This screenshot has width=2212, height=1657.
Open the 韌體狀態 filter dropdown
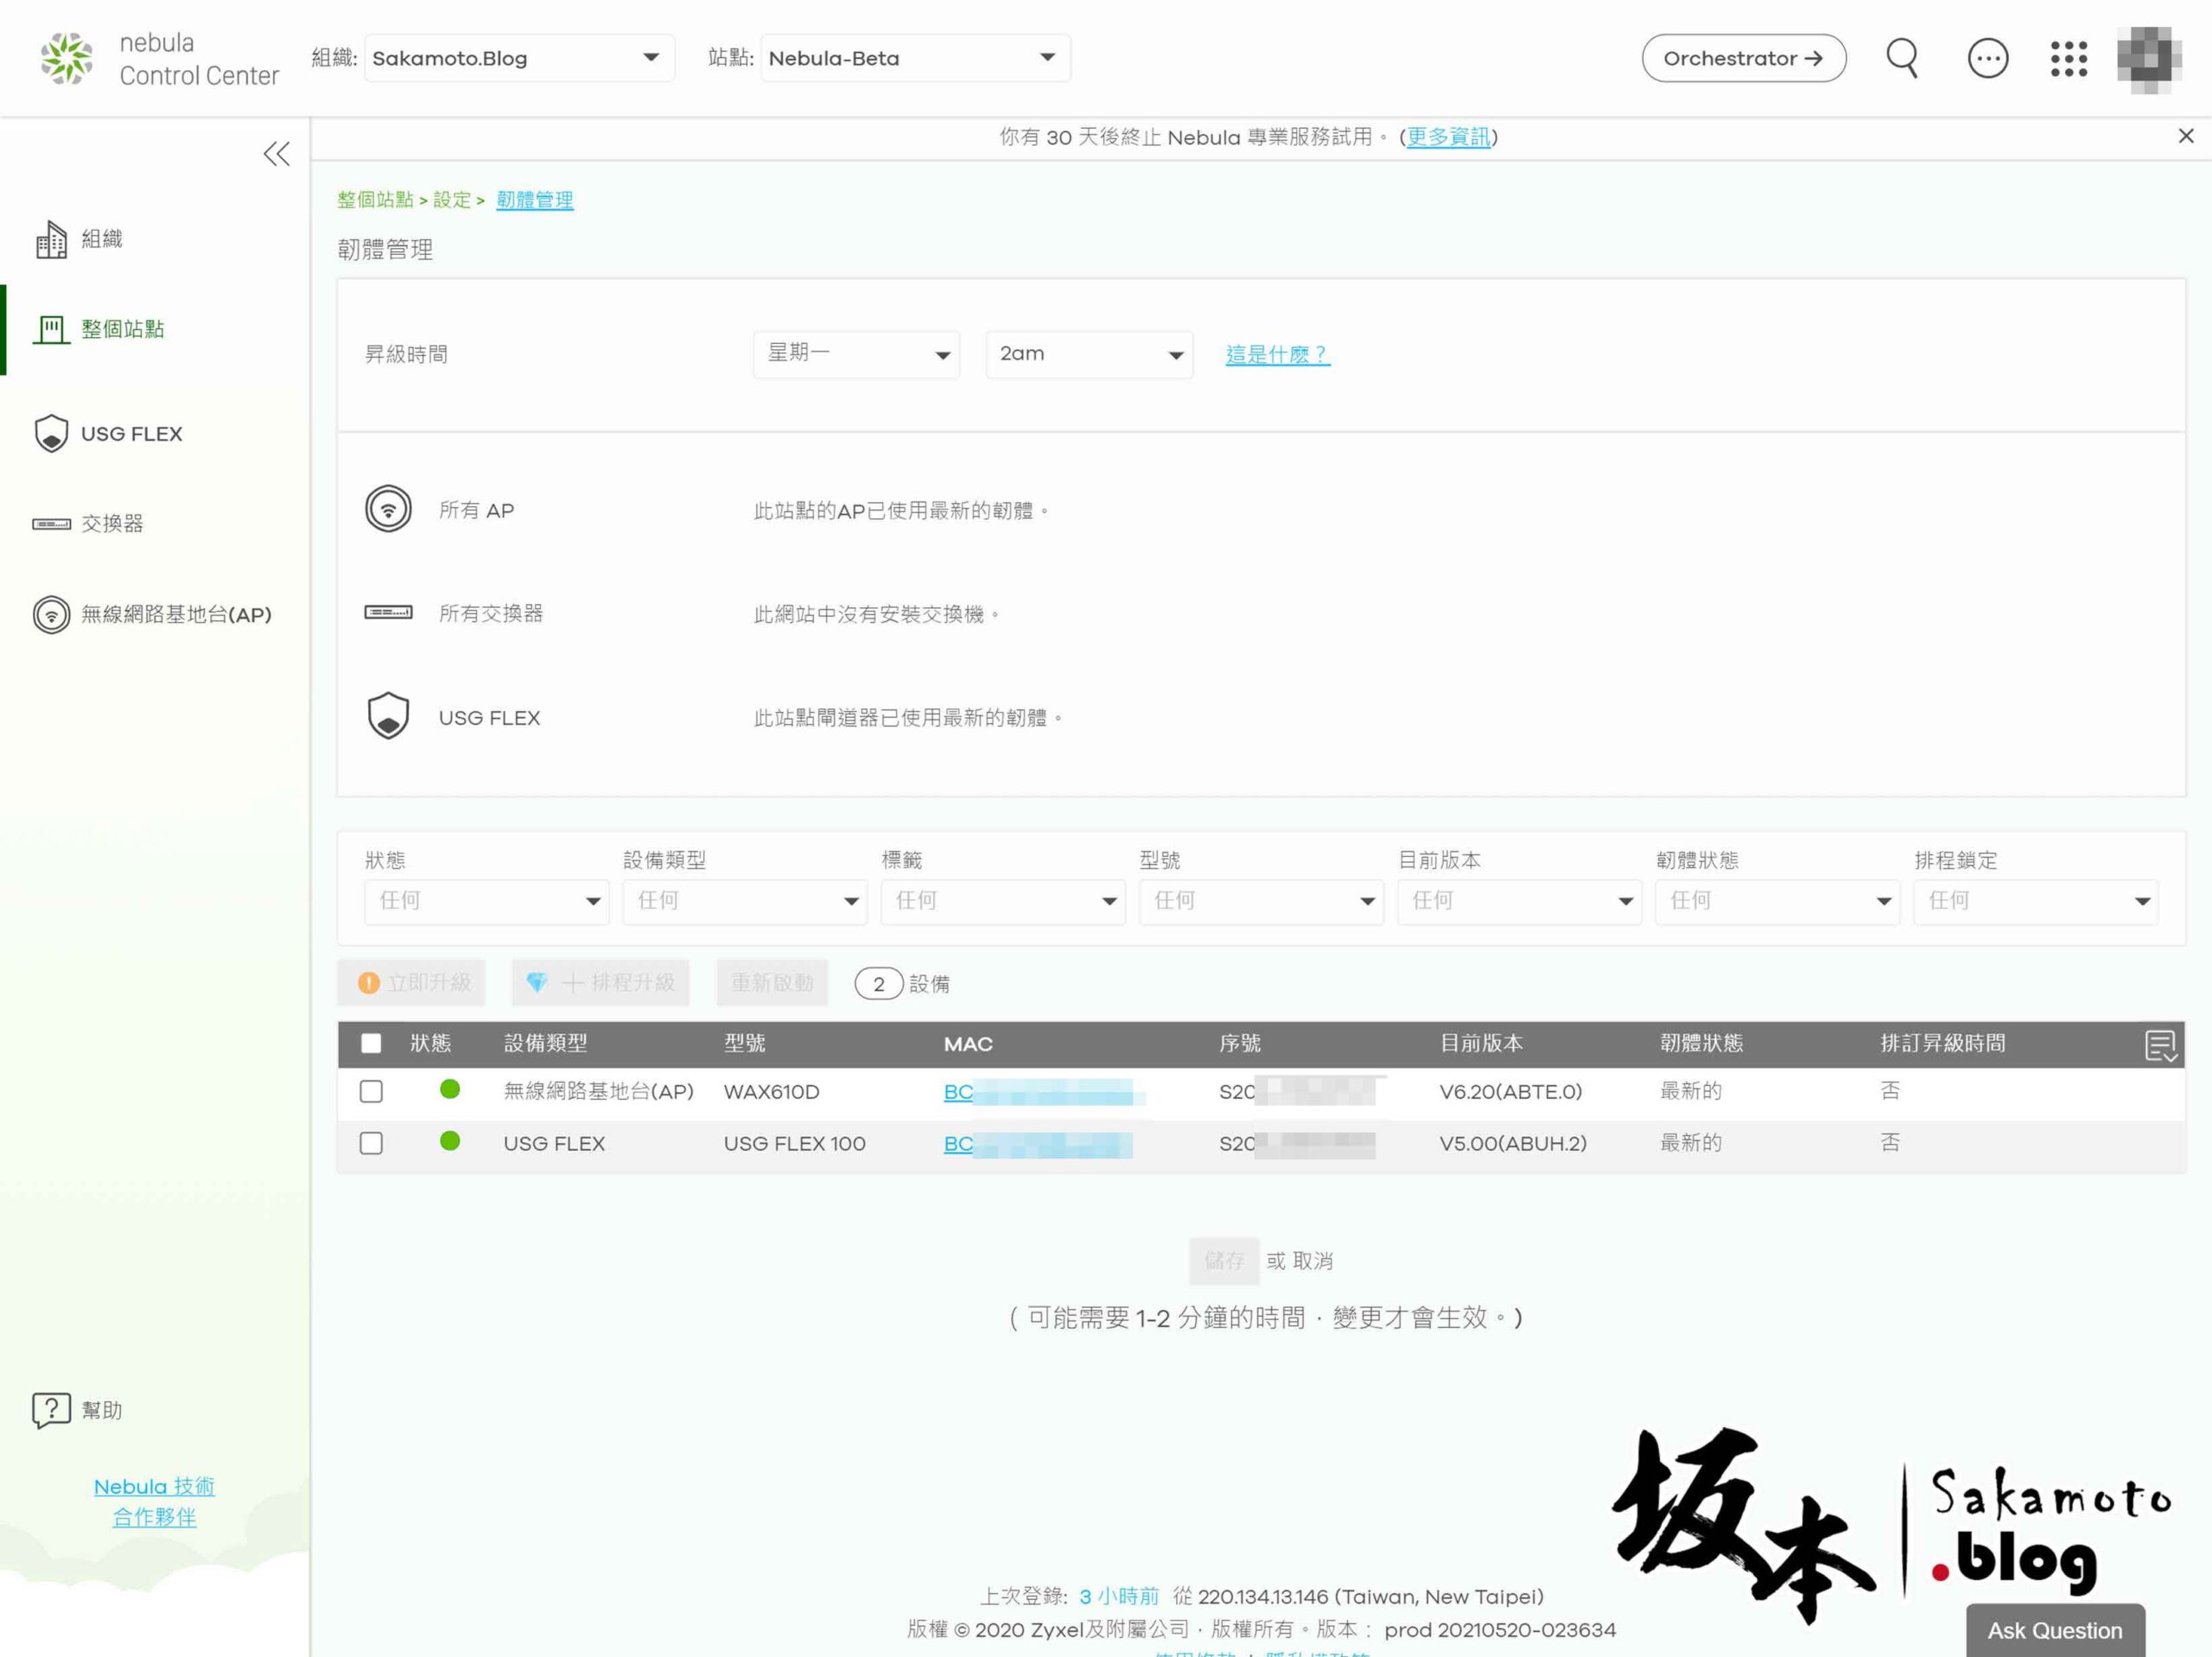1777,901
